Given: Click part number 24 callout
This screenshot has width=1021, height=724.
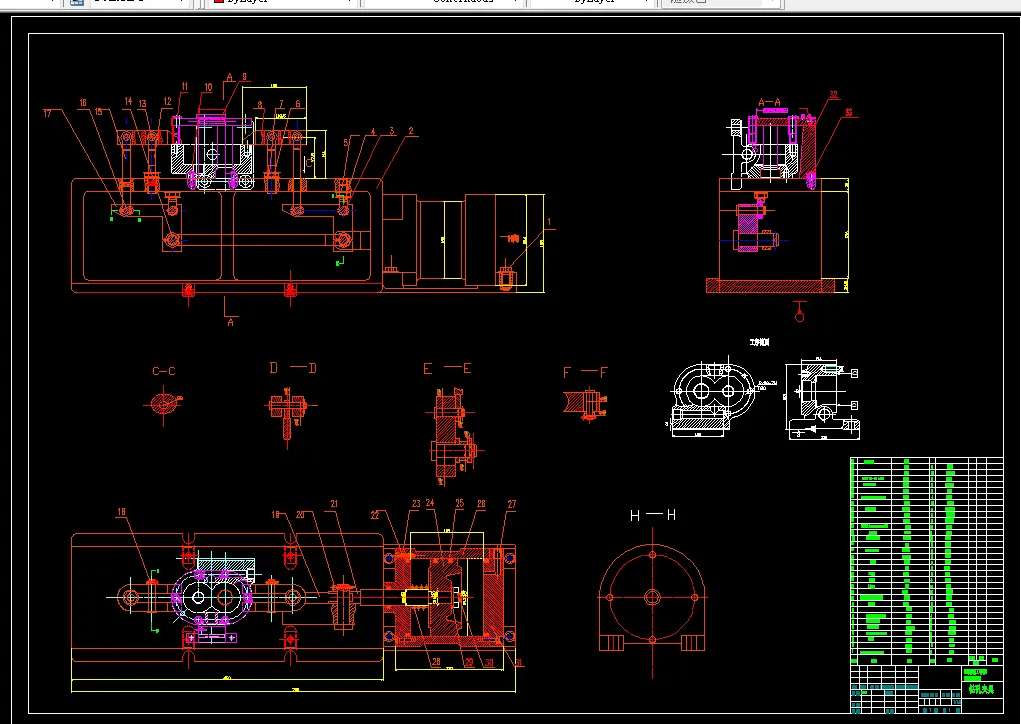Looking at the screenshot, I should click(x=430, y=503).
